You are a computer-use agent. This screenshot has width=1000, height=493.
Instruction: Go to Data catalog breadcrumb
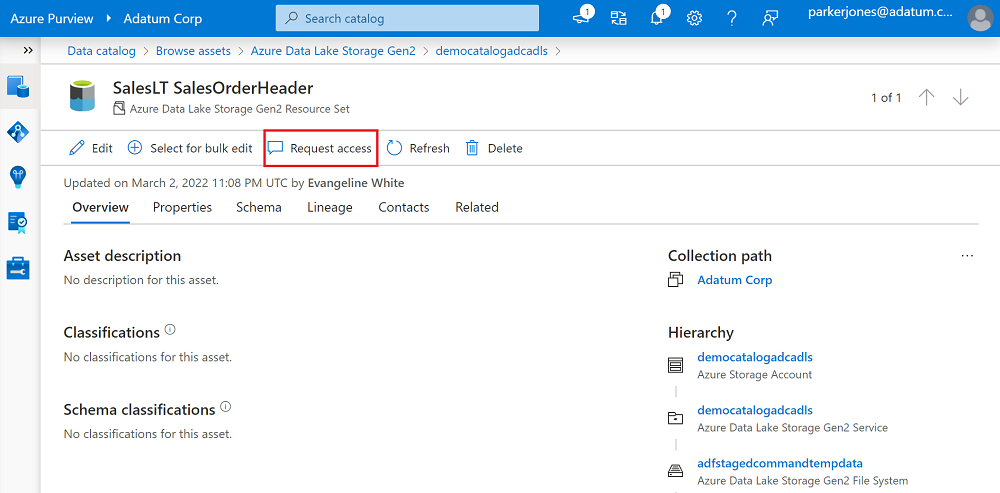(101, 51)
